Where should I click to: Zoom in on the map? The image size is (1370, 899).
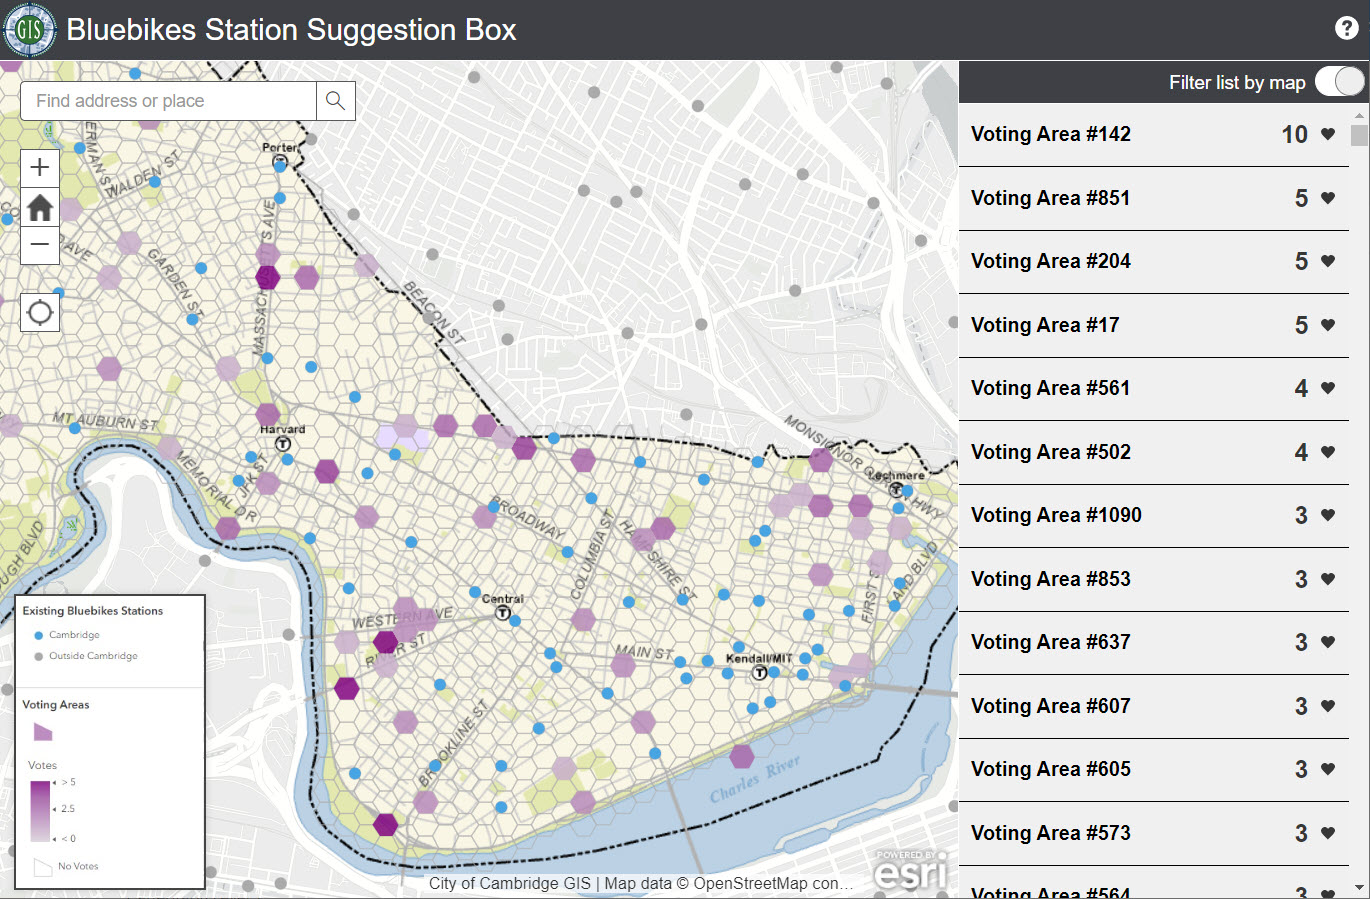pyautogui.click(x=40, y=168)
